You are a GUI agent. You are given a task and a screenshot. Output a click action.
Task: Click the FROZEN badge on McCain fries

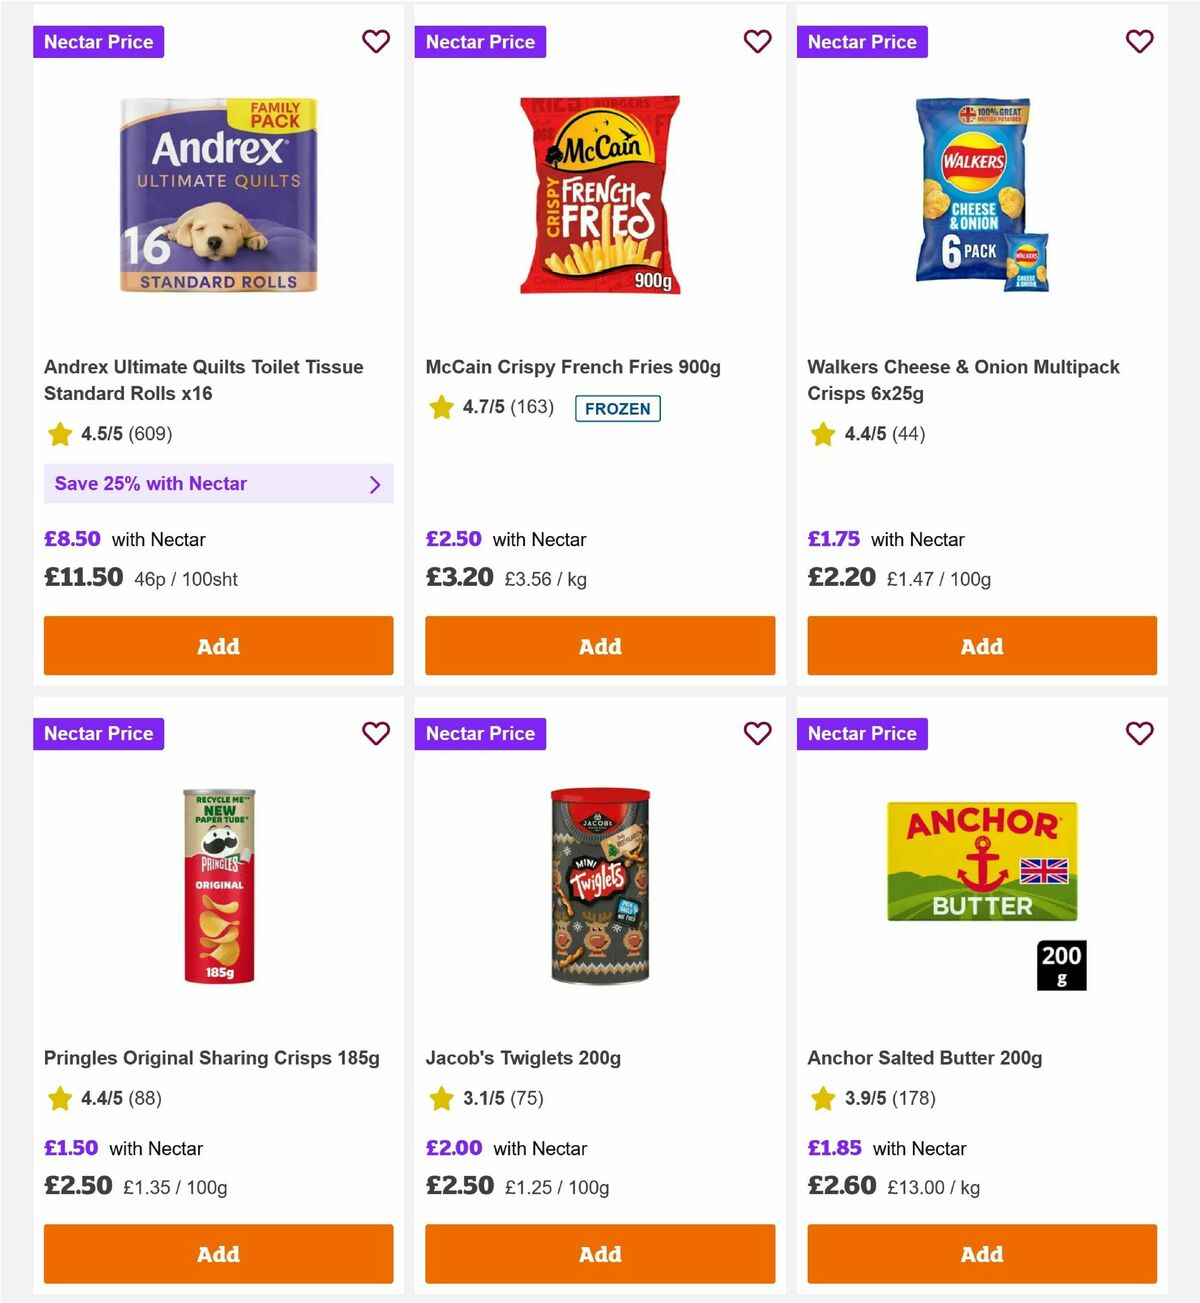617,408
